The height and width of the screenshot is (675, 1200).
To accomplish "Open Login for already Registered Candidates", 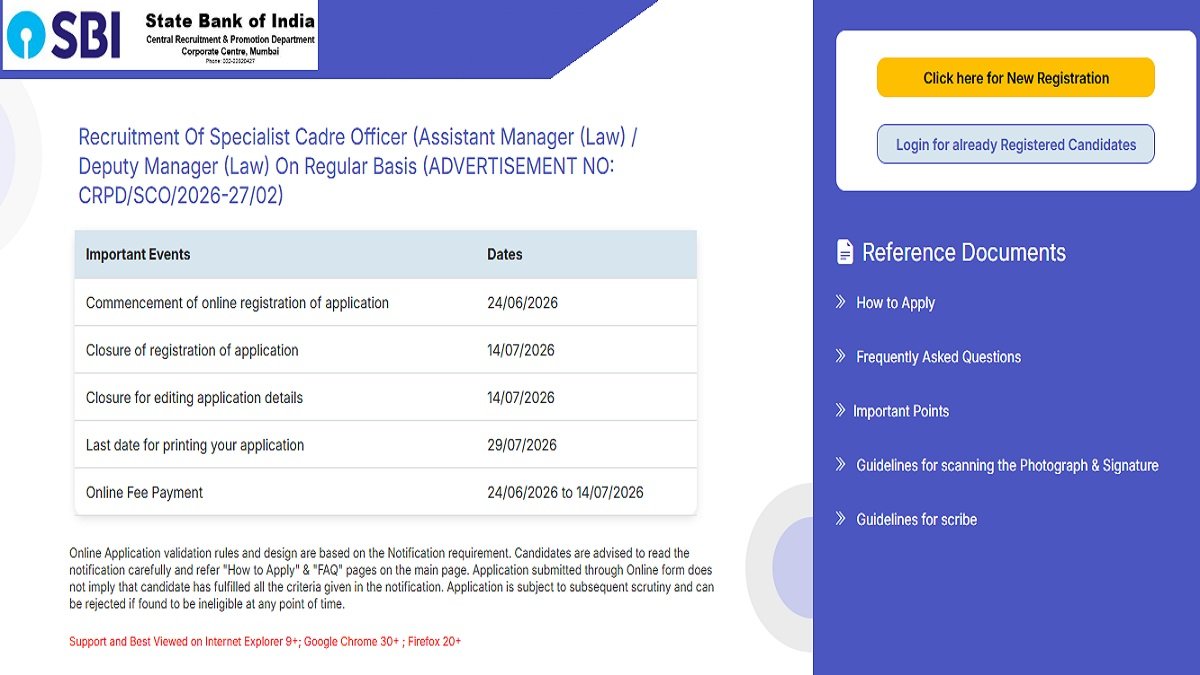I will coord(1016,144).
